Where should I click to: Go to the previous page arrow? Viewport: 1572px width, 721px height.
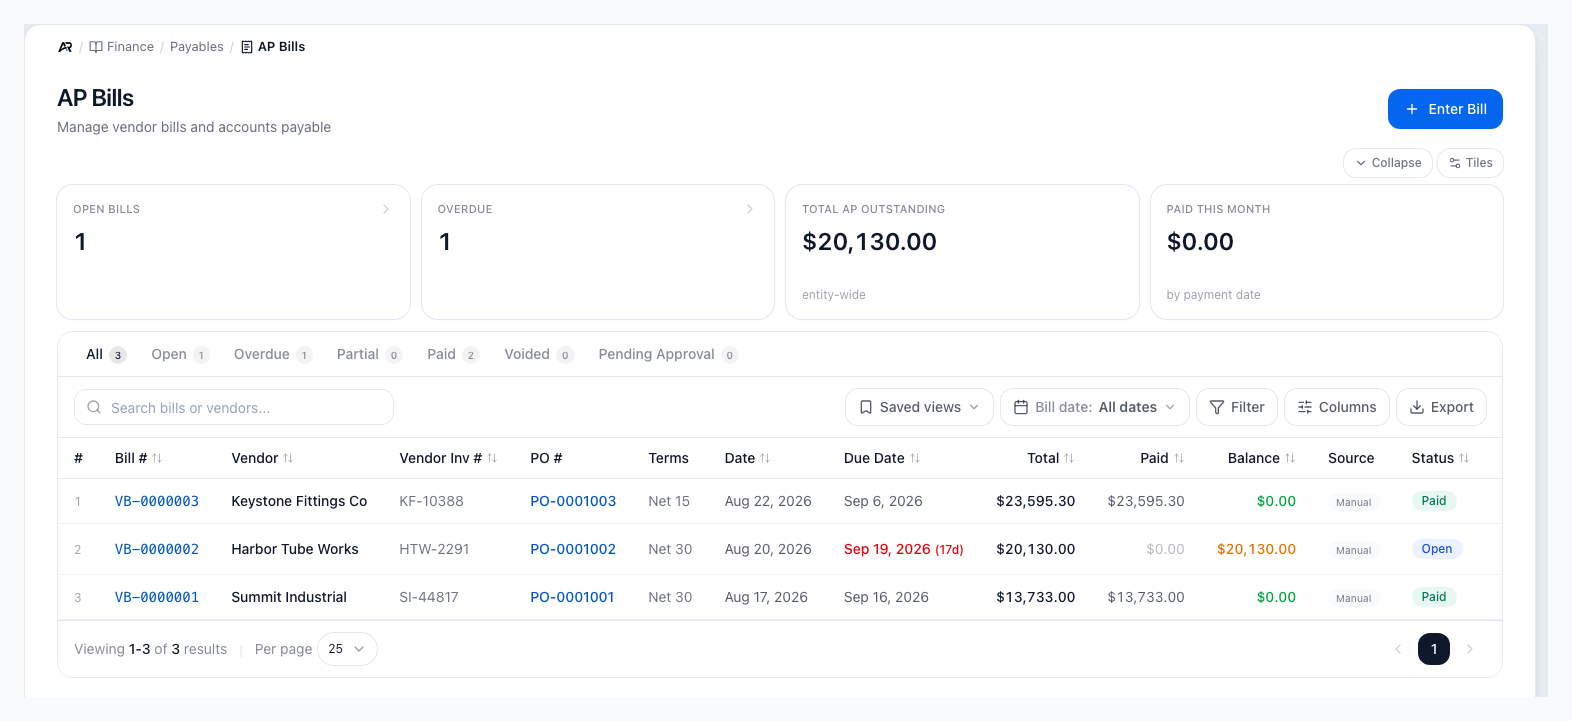tap(1398, 649)
